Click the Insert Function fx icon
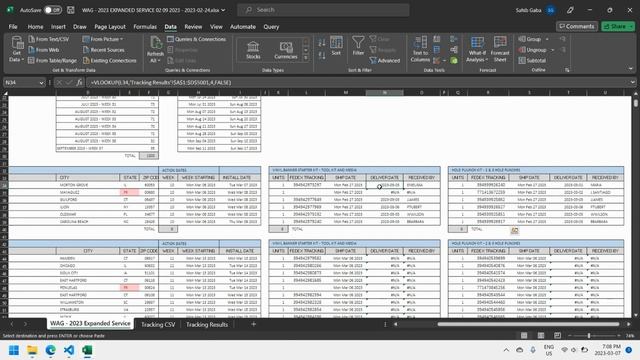Screen dimensions: 640x360 pos(79,82)
